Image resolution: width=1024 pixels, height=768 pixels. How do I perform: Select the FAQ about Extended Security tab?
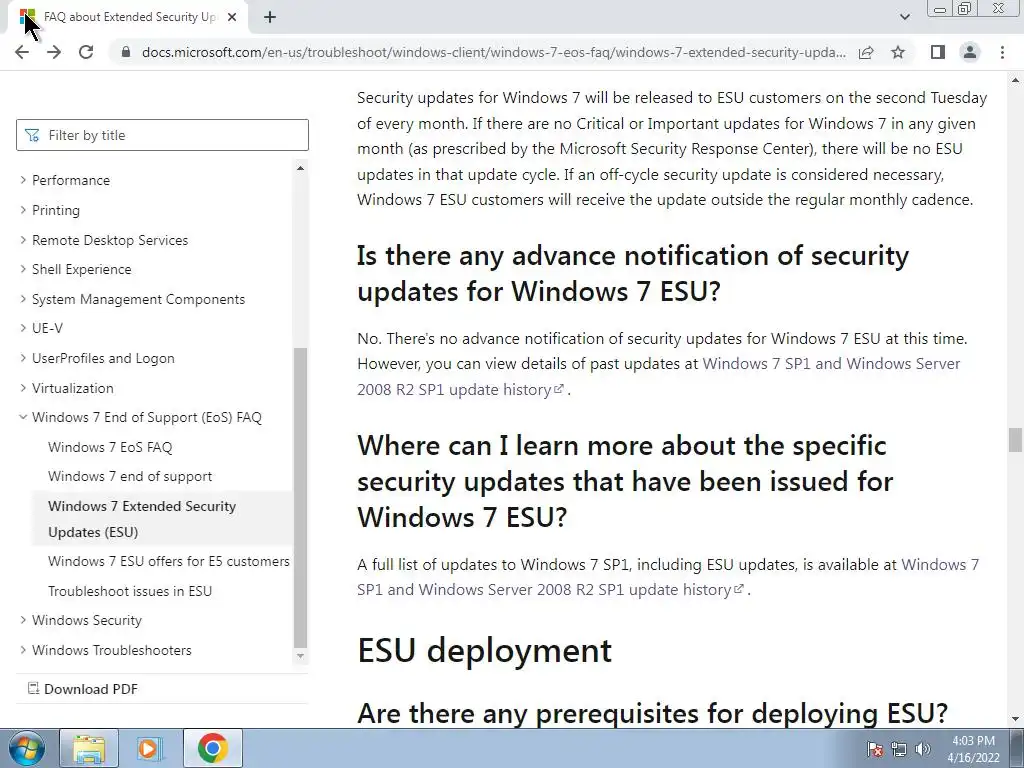(129, 17)
